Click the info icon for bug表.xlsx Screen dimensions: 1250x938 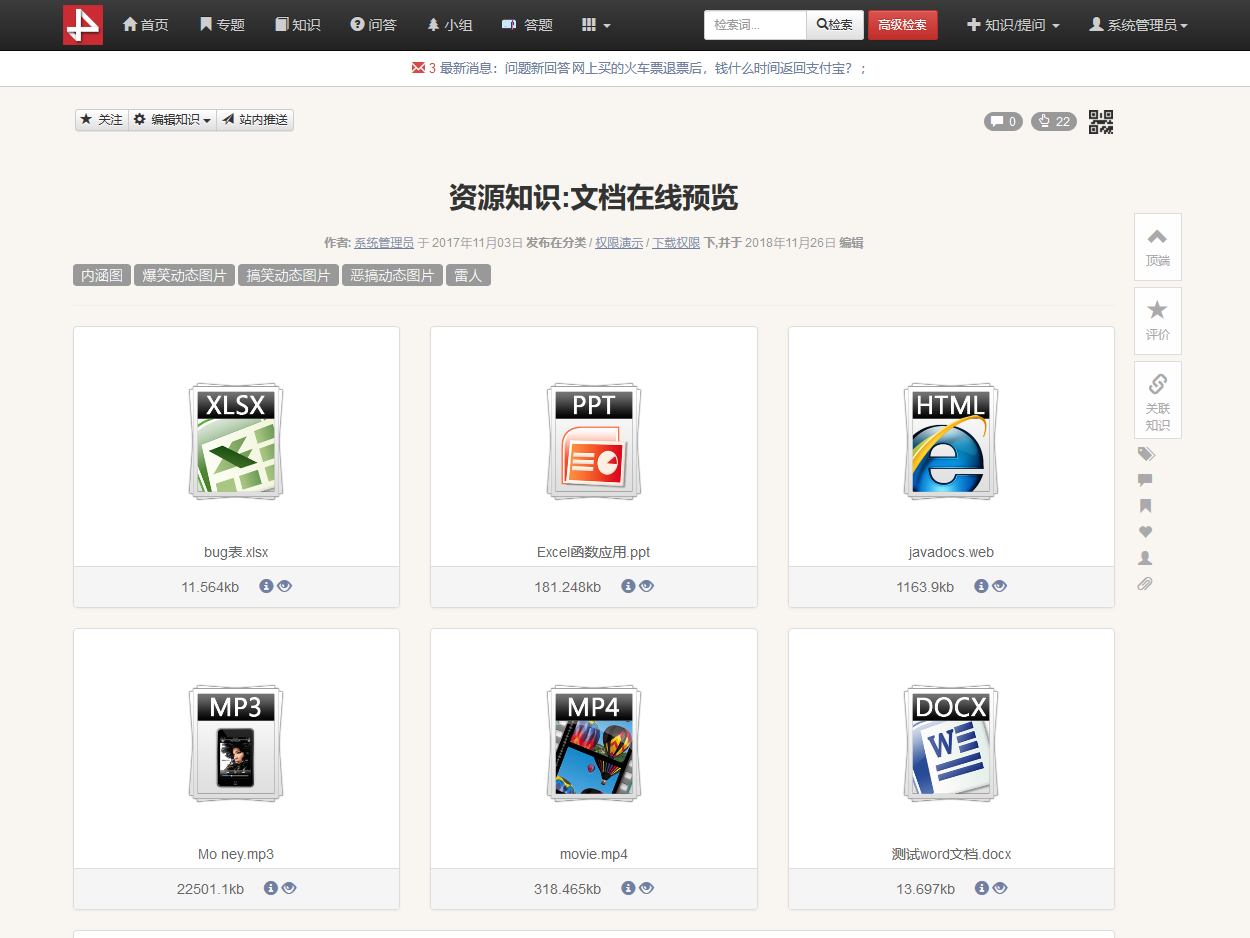[266, 586]
